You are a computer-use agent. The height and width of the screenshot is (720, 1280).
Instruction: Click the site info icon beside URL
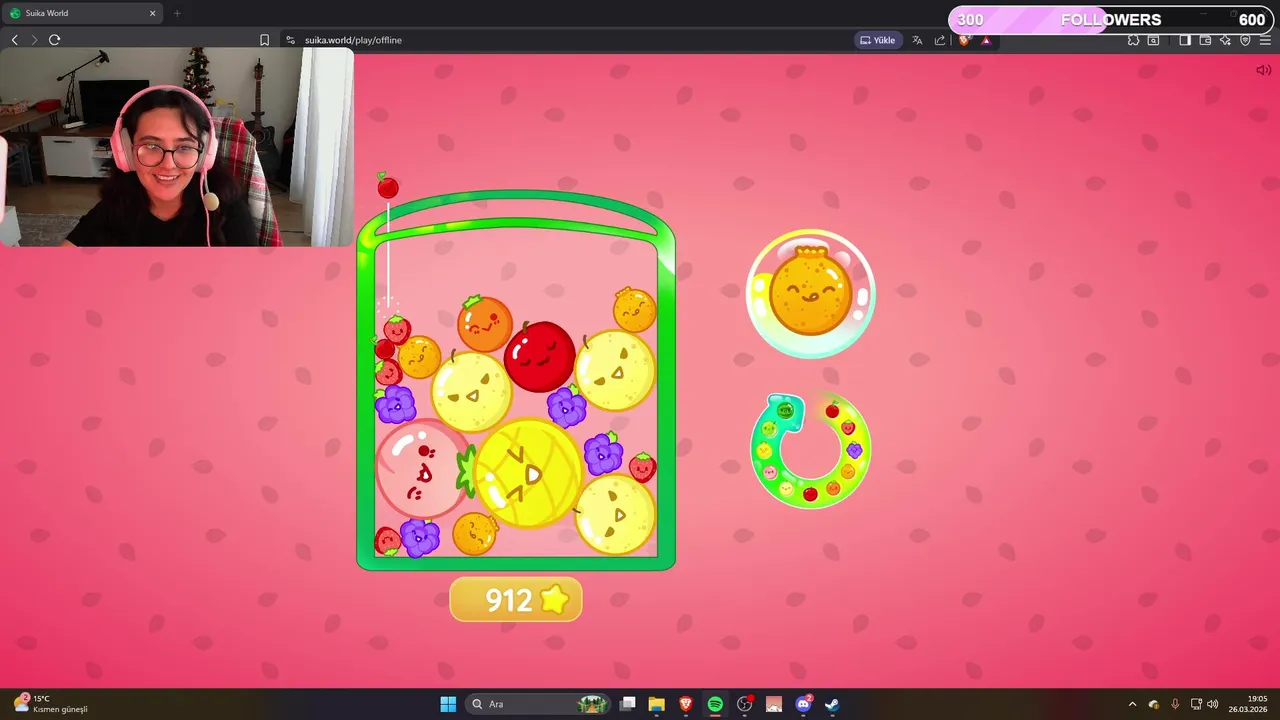tap(290, 40)
